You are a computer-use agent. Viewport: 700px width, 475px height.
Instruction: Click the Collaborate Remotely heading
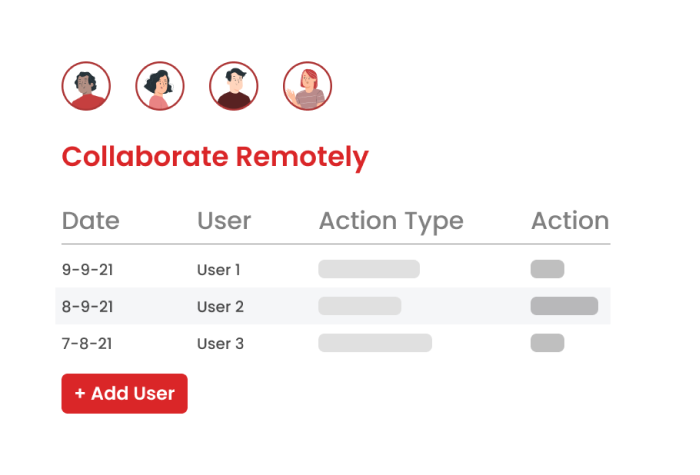[x=215, y=157]
